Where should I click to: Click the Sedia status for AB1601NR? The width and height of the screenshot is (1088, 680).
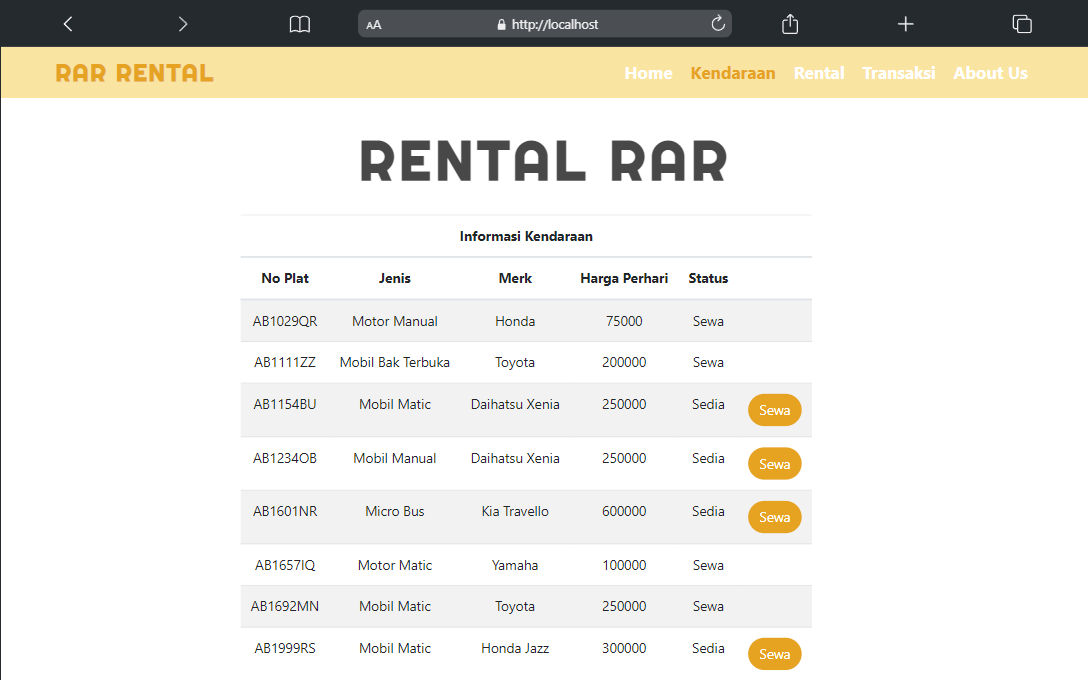point(708,511)
